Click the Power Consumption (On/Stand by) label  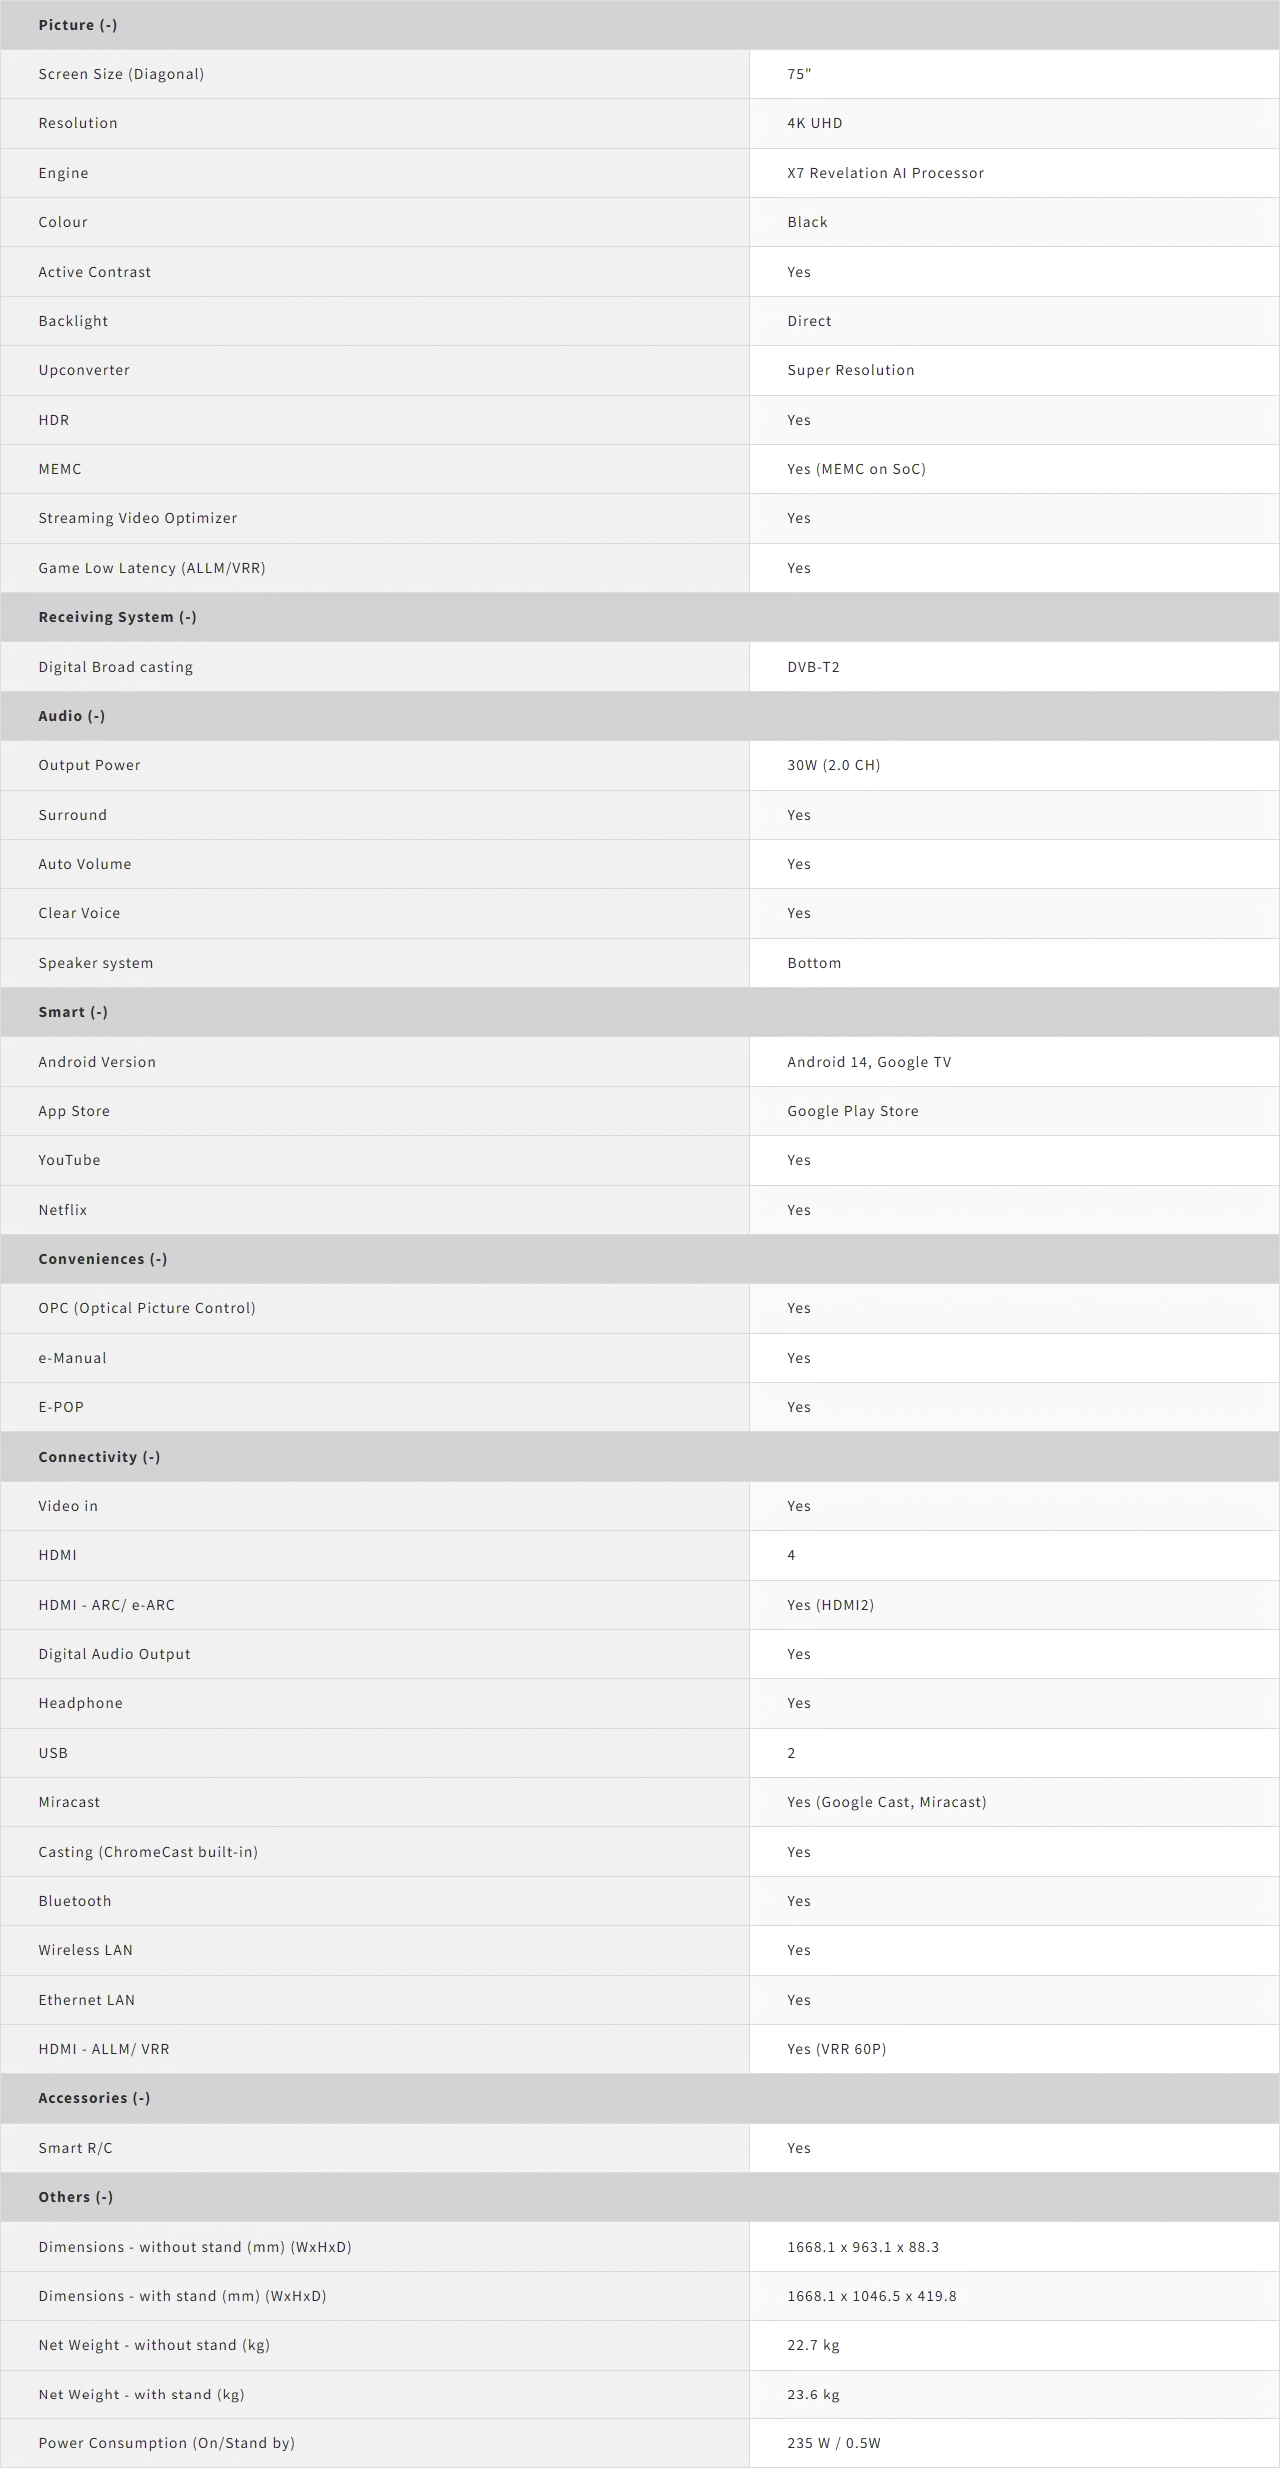tap(166, 2443)
